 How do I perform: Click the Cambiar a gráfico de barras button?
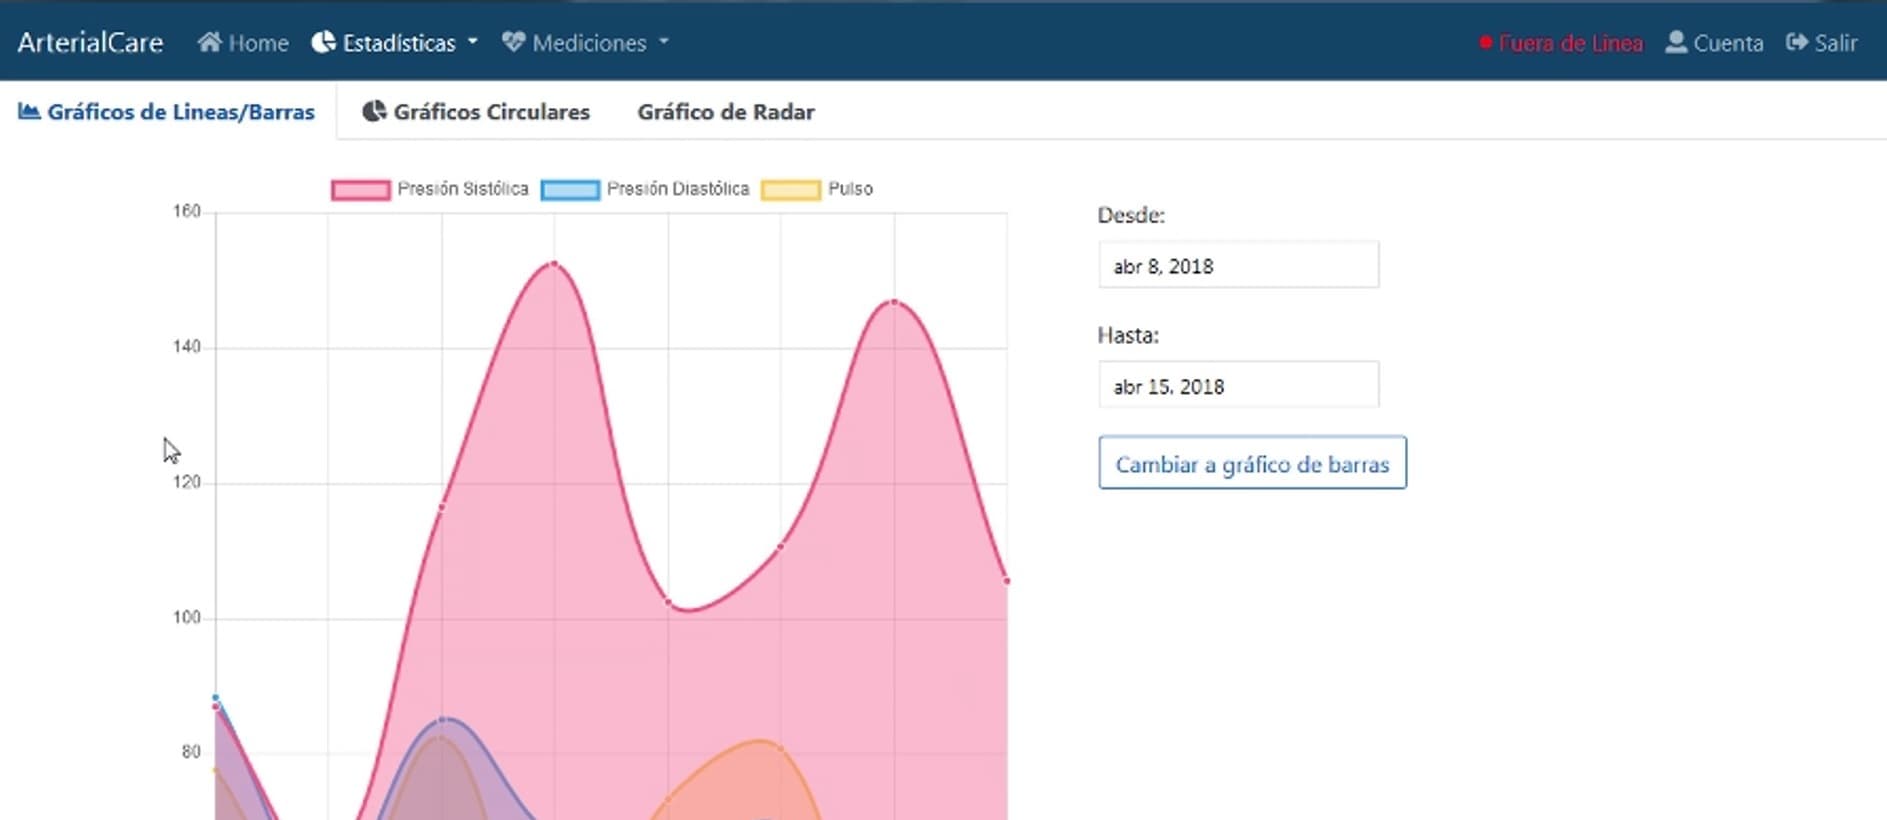[1252, 463]
